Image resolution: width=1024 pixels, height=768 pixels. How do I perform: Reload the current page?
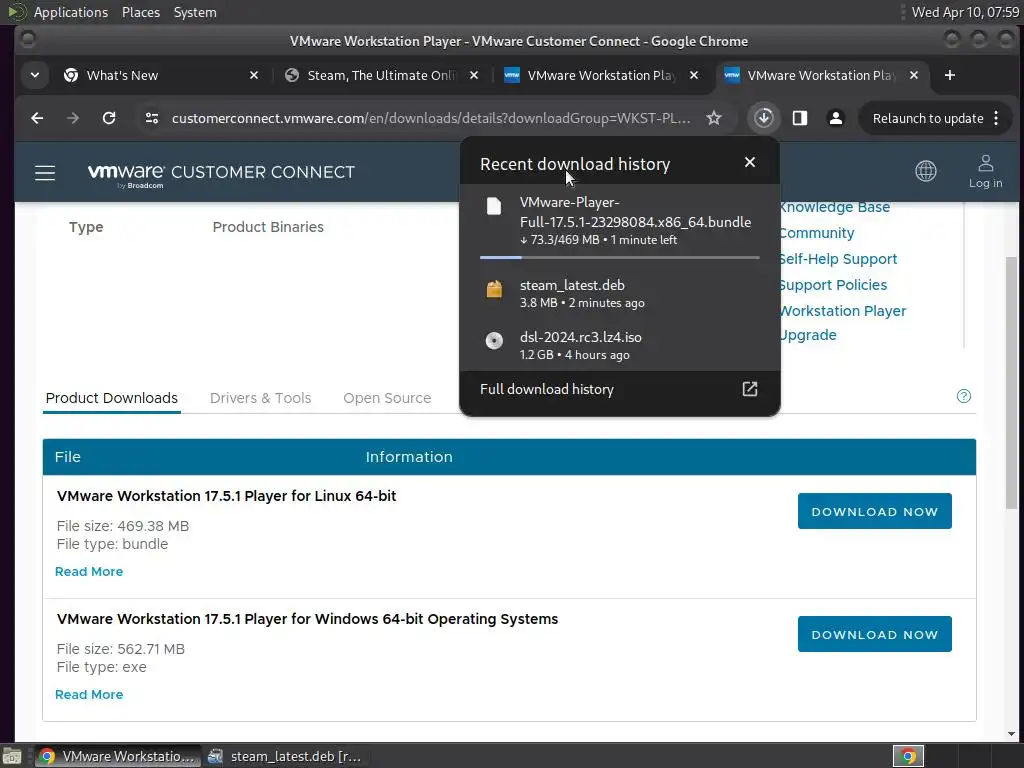109,118
